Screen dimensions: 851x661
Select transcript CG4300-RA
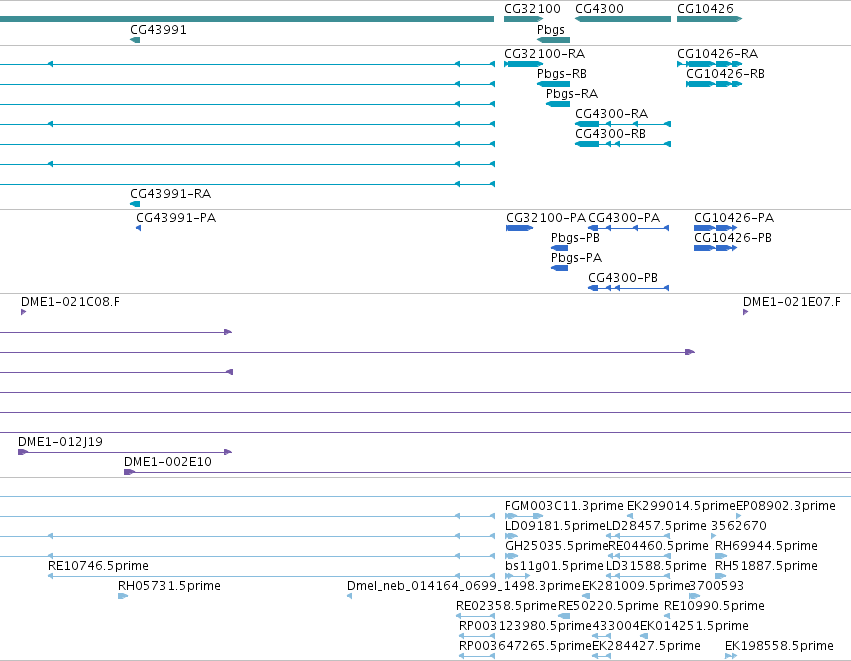[623, 124]
